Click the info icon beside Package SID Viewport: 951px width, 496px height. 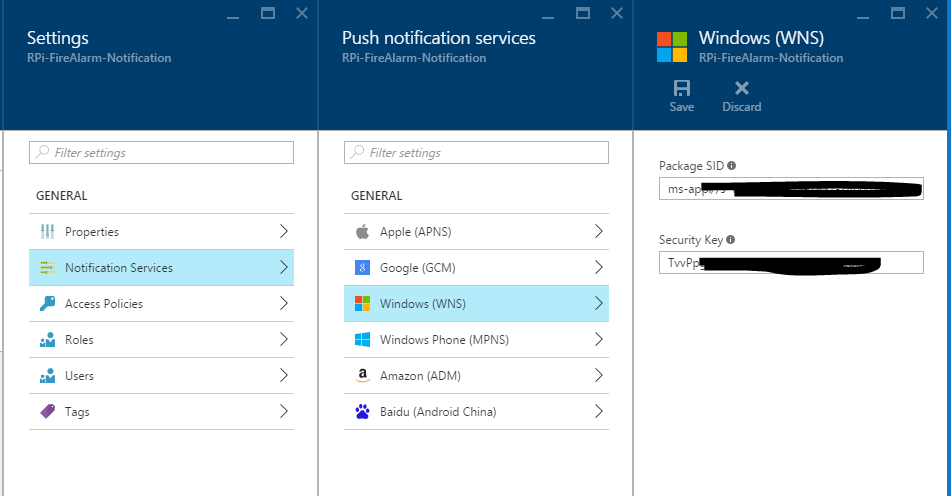731,166
